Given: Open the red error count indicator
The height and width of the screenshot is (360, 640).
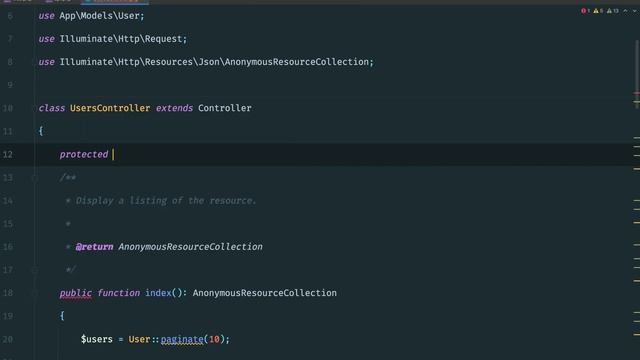Looking at the screenshot, I should 585,11.
